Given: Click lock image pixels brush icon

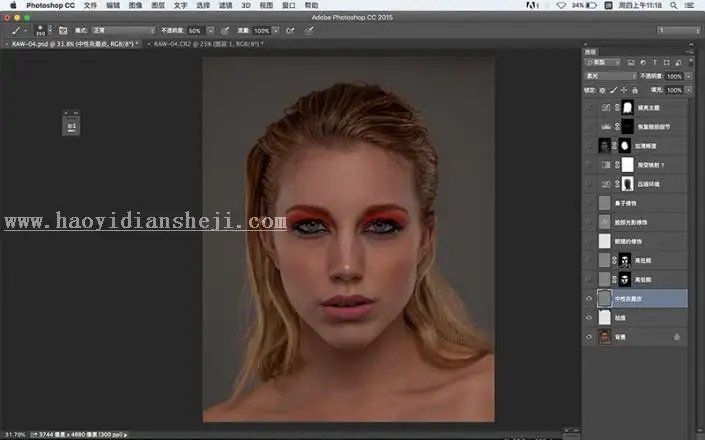Looking at the screenshot, I should [613, 90].
